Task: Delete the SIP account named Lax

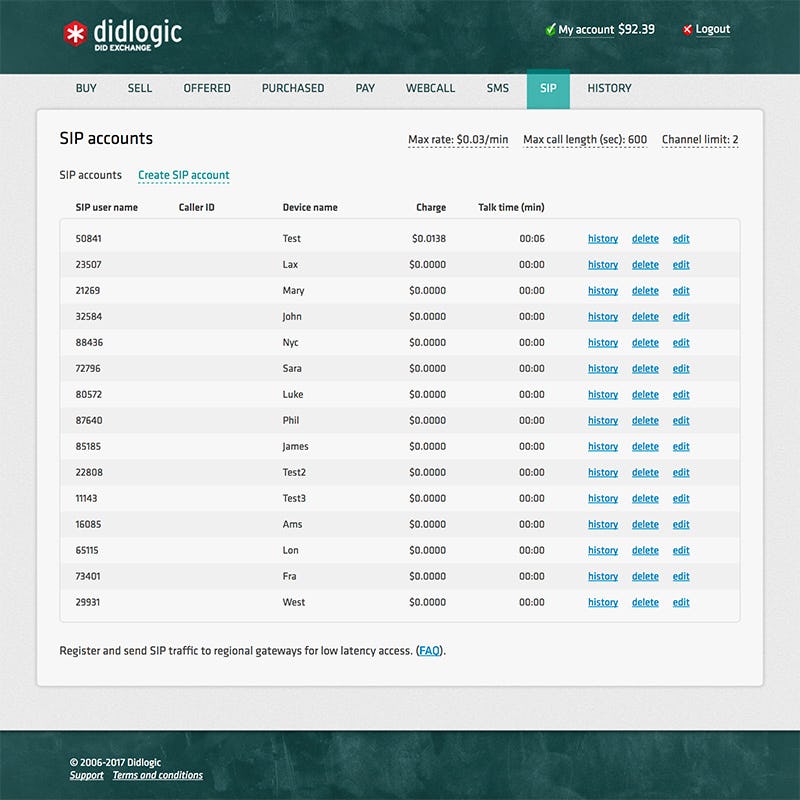Action: 645,264
